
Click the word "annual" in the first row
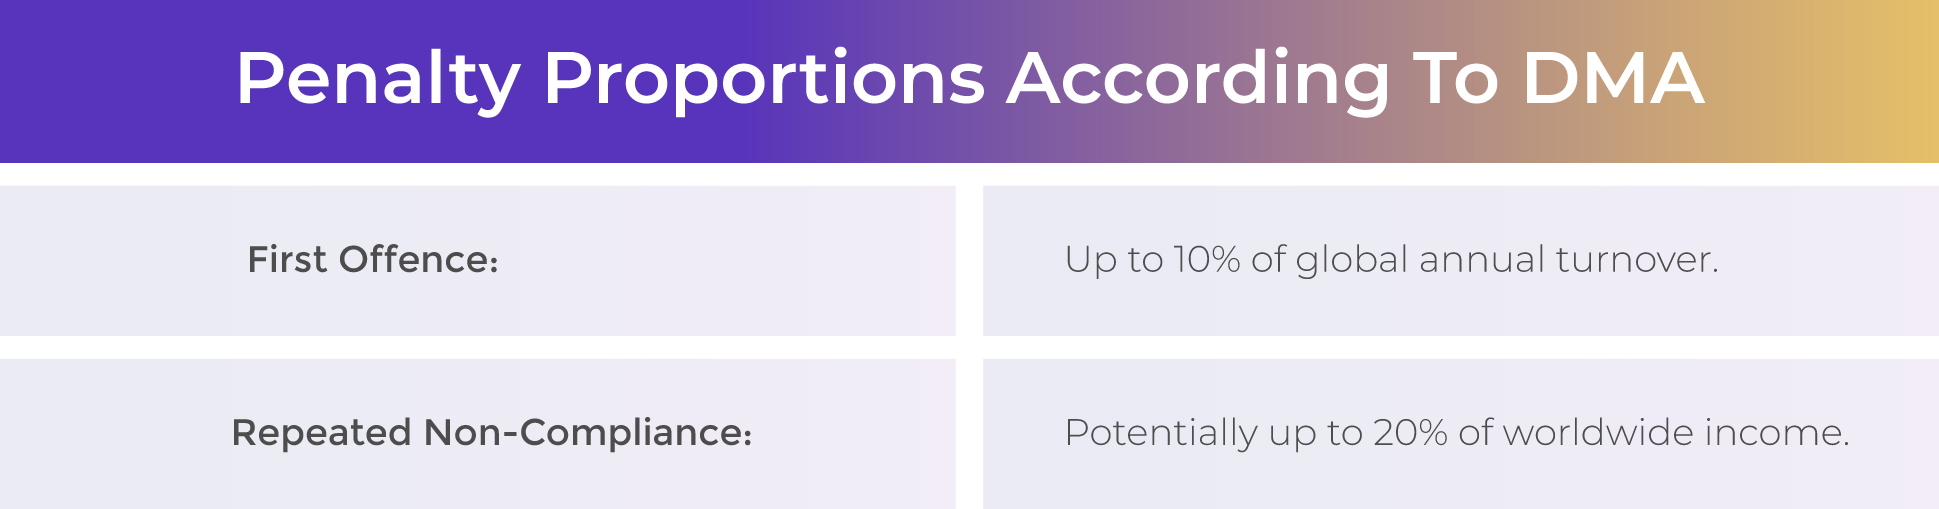click(x=1481, y=259)
